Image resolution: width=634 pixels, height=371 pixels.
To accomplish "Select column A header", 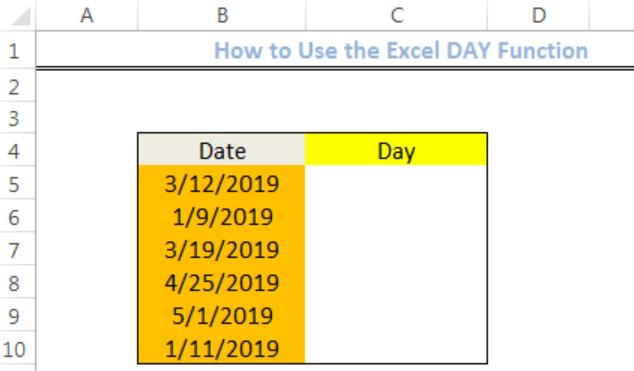I will click(x=87, y=15).
